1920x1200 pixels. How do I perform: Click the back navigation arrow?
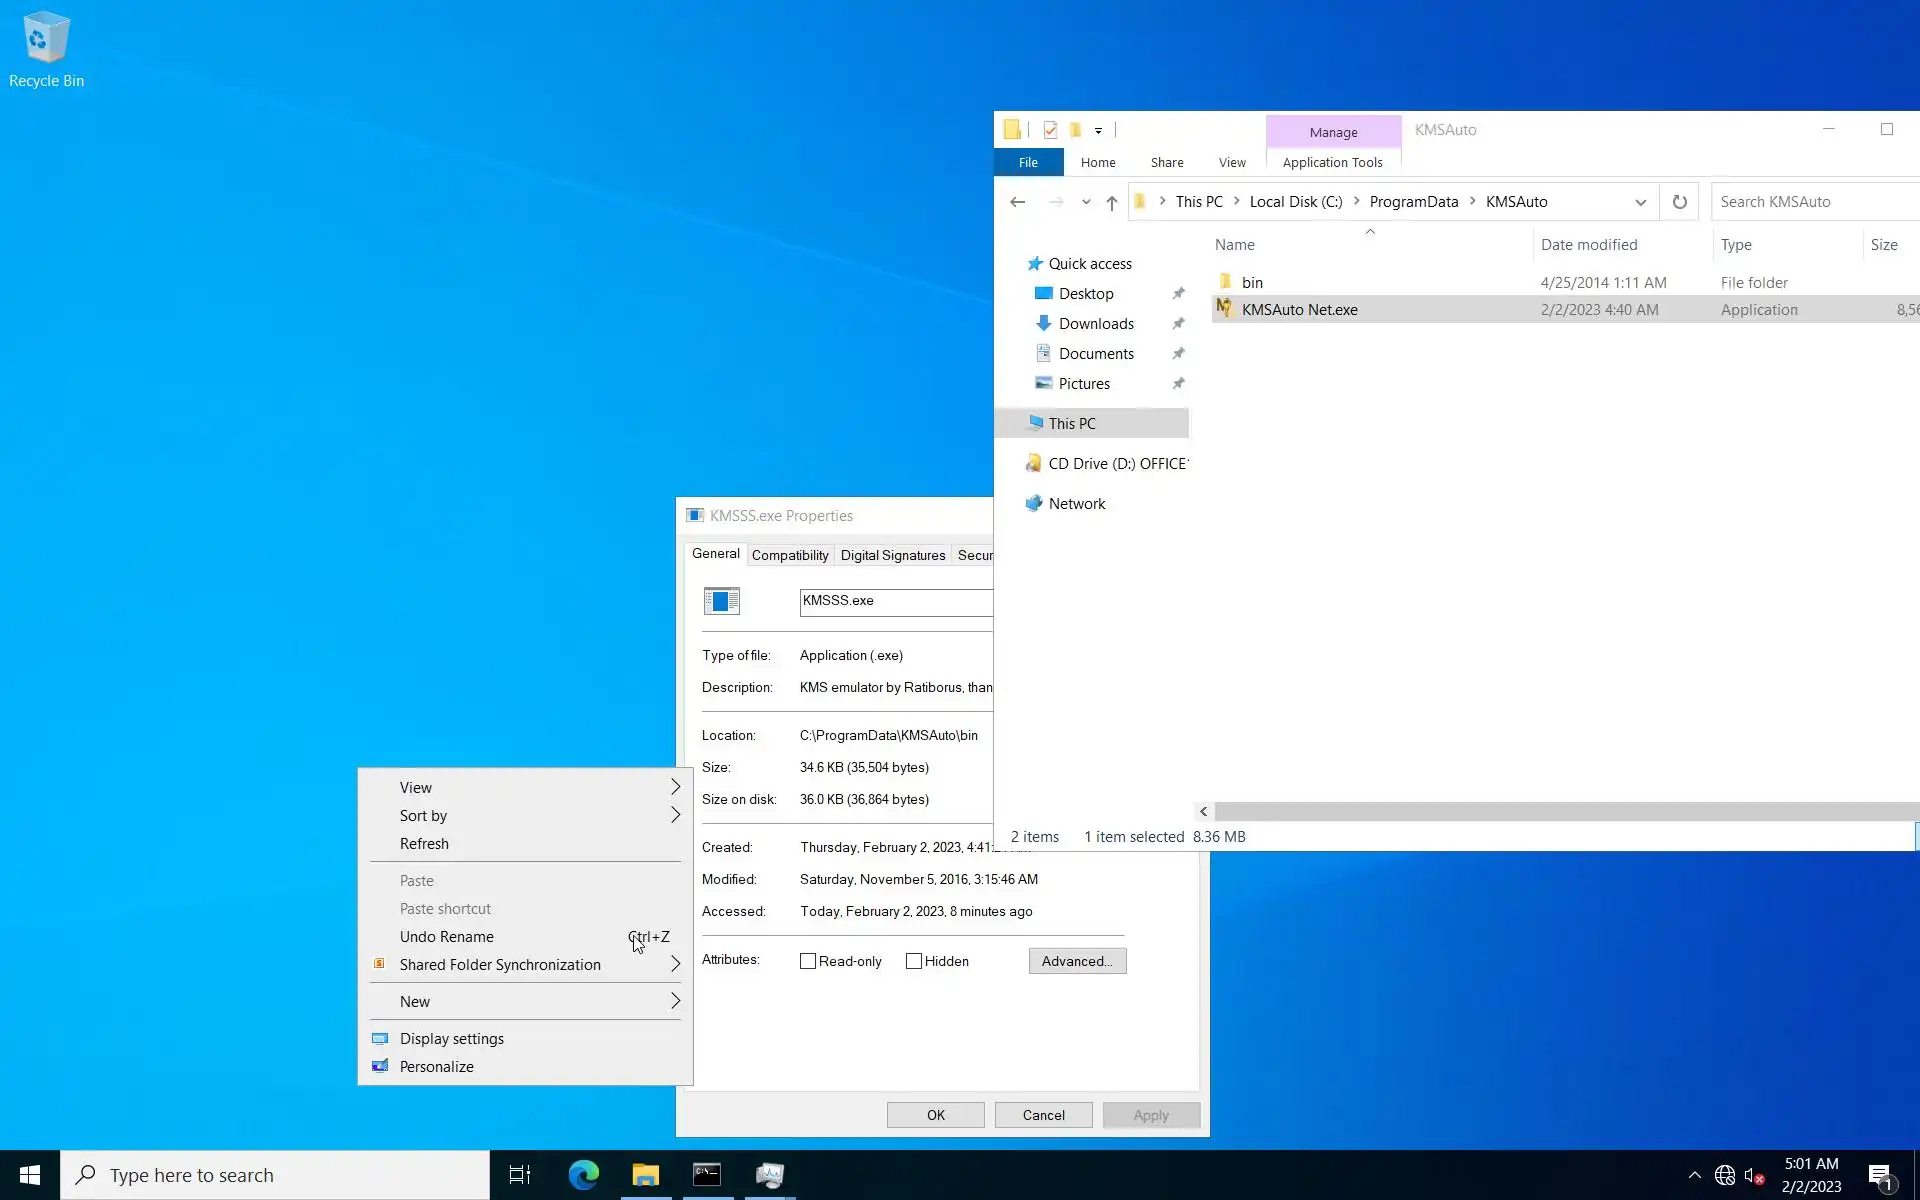[1017, 202]
